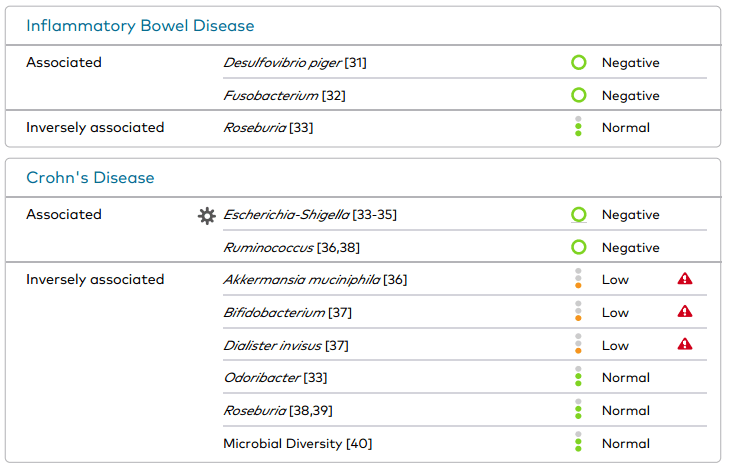This screenshot has width=732, height=476.
Task: Click the green circle icon for Fusobacterium
Action: (578, 96)
